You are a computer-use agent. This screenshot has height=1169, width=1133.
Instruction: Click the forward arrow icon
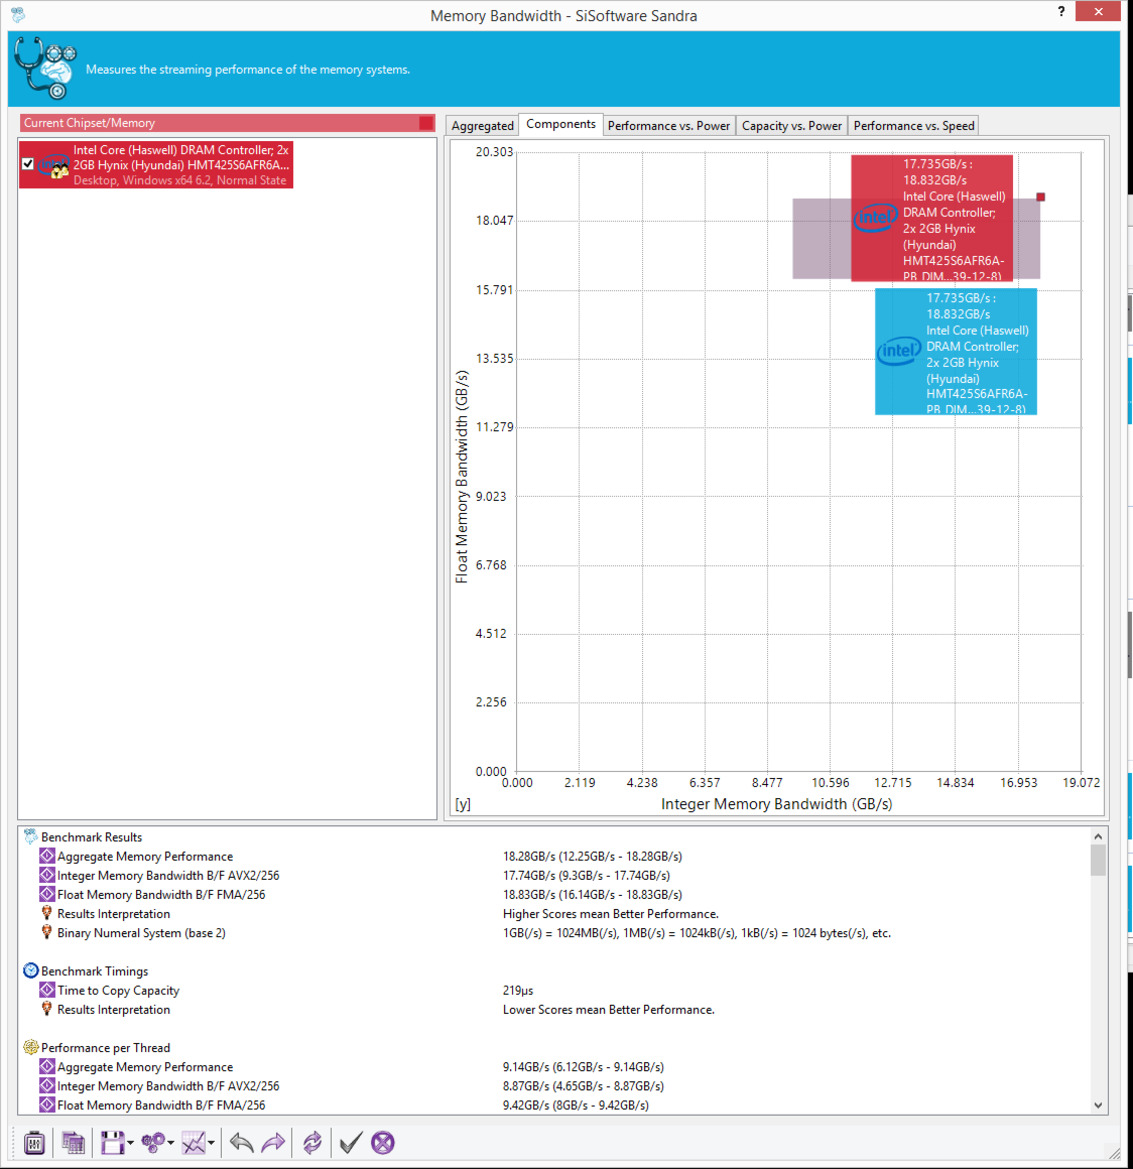coord(273,1142)
